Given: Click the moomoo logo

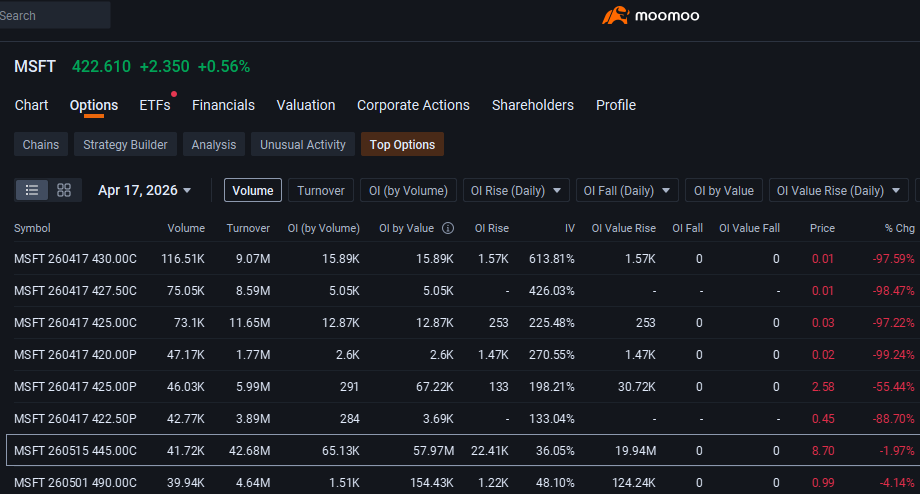Looking at the screenshot, I should pos(650,16).
